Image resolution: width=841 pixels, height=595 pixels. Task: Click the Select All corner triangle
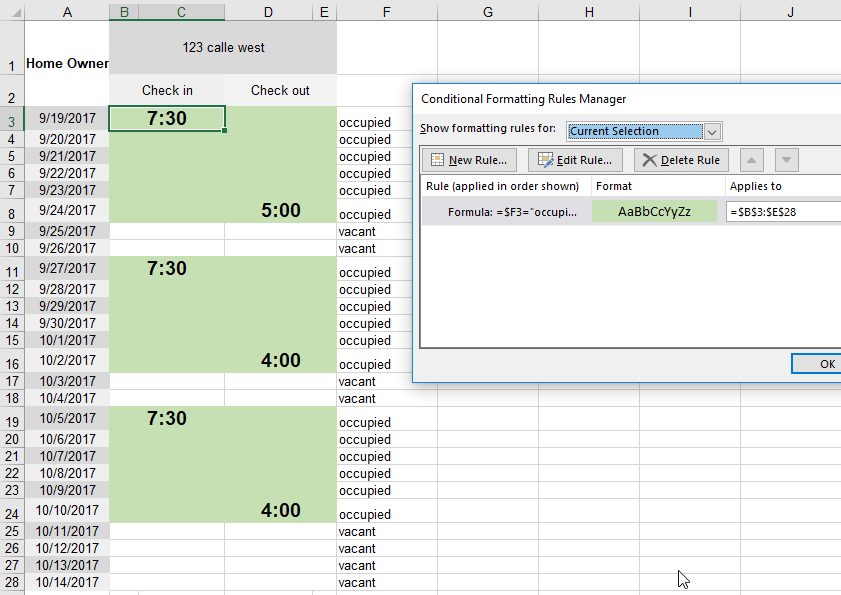pyautogui.click(x=12, y=12)
